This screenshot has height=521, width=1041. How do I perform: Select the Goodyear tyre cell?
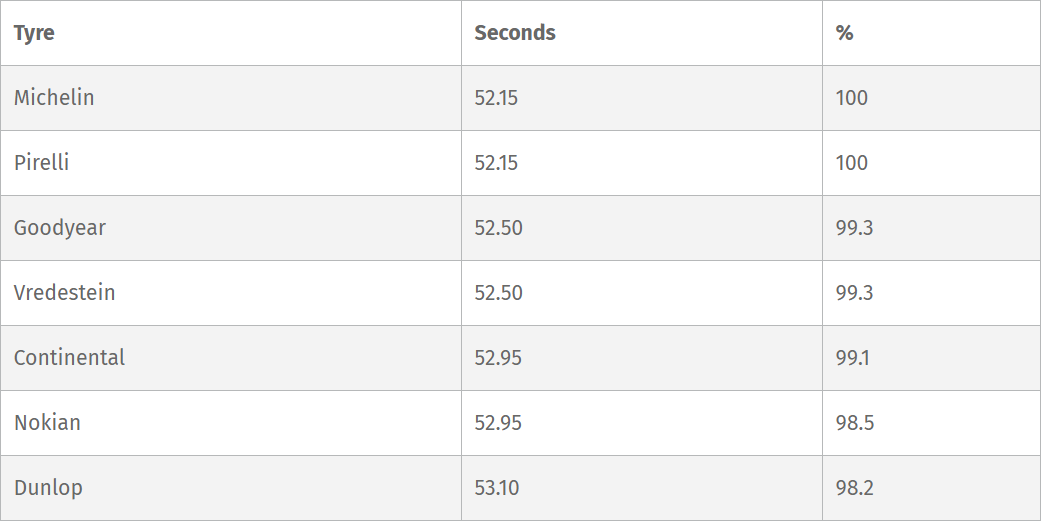(x=60, y=228)
